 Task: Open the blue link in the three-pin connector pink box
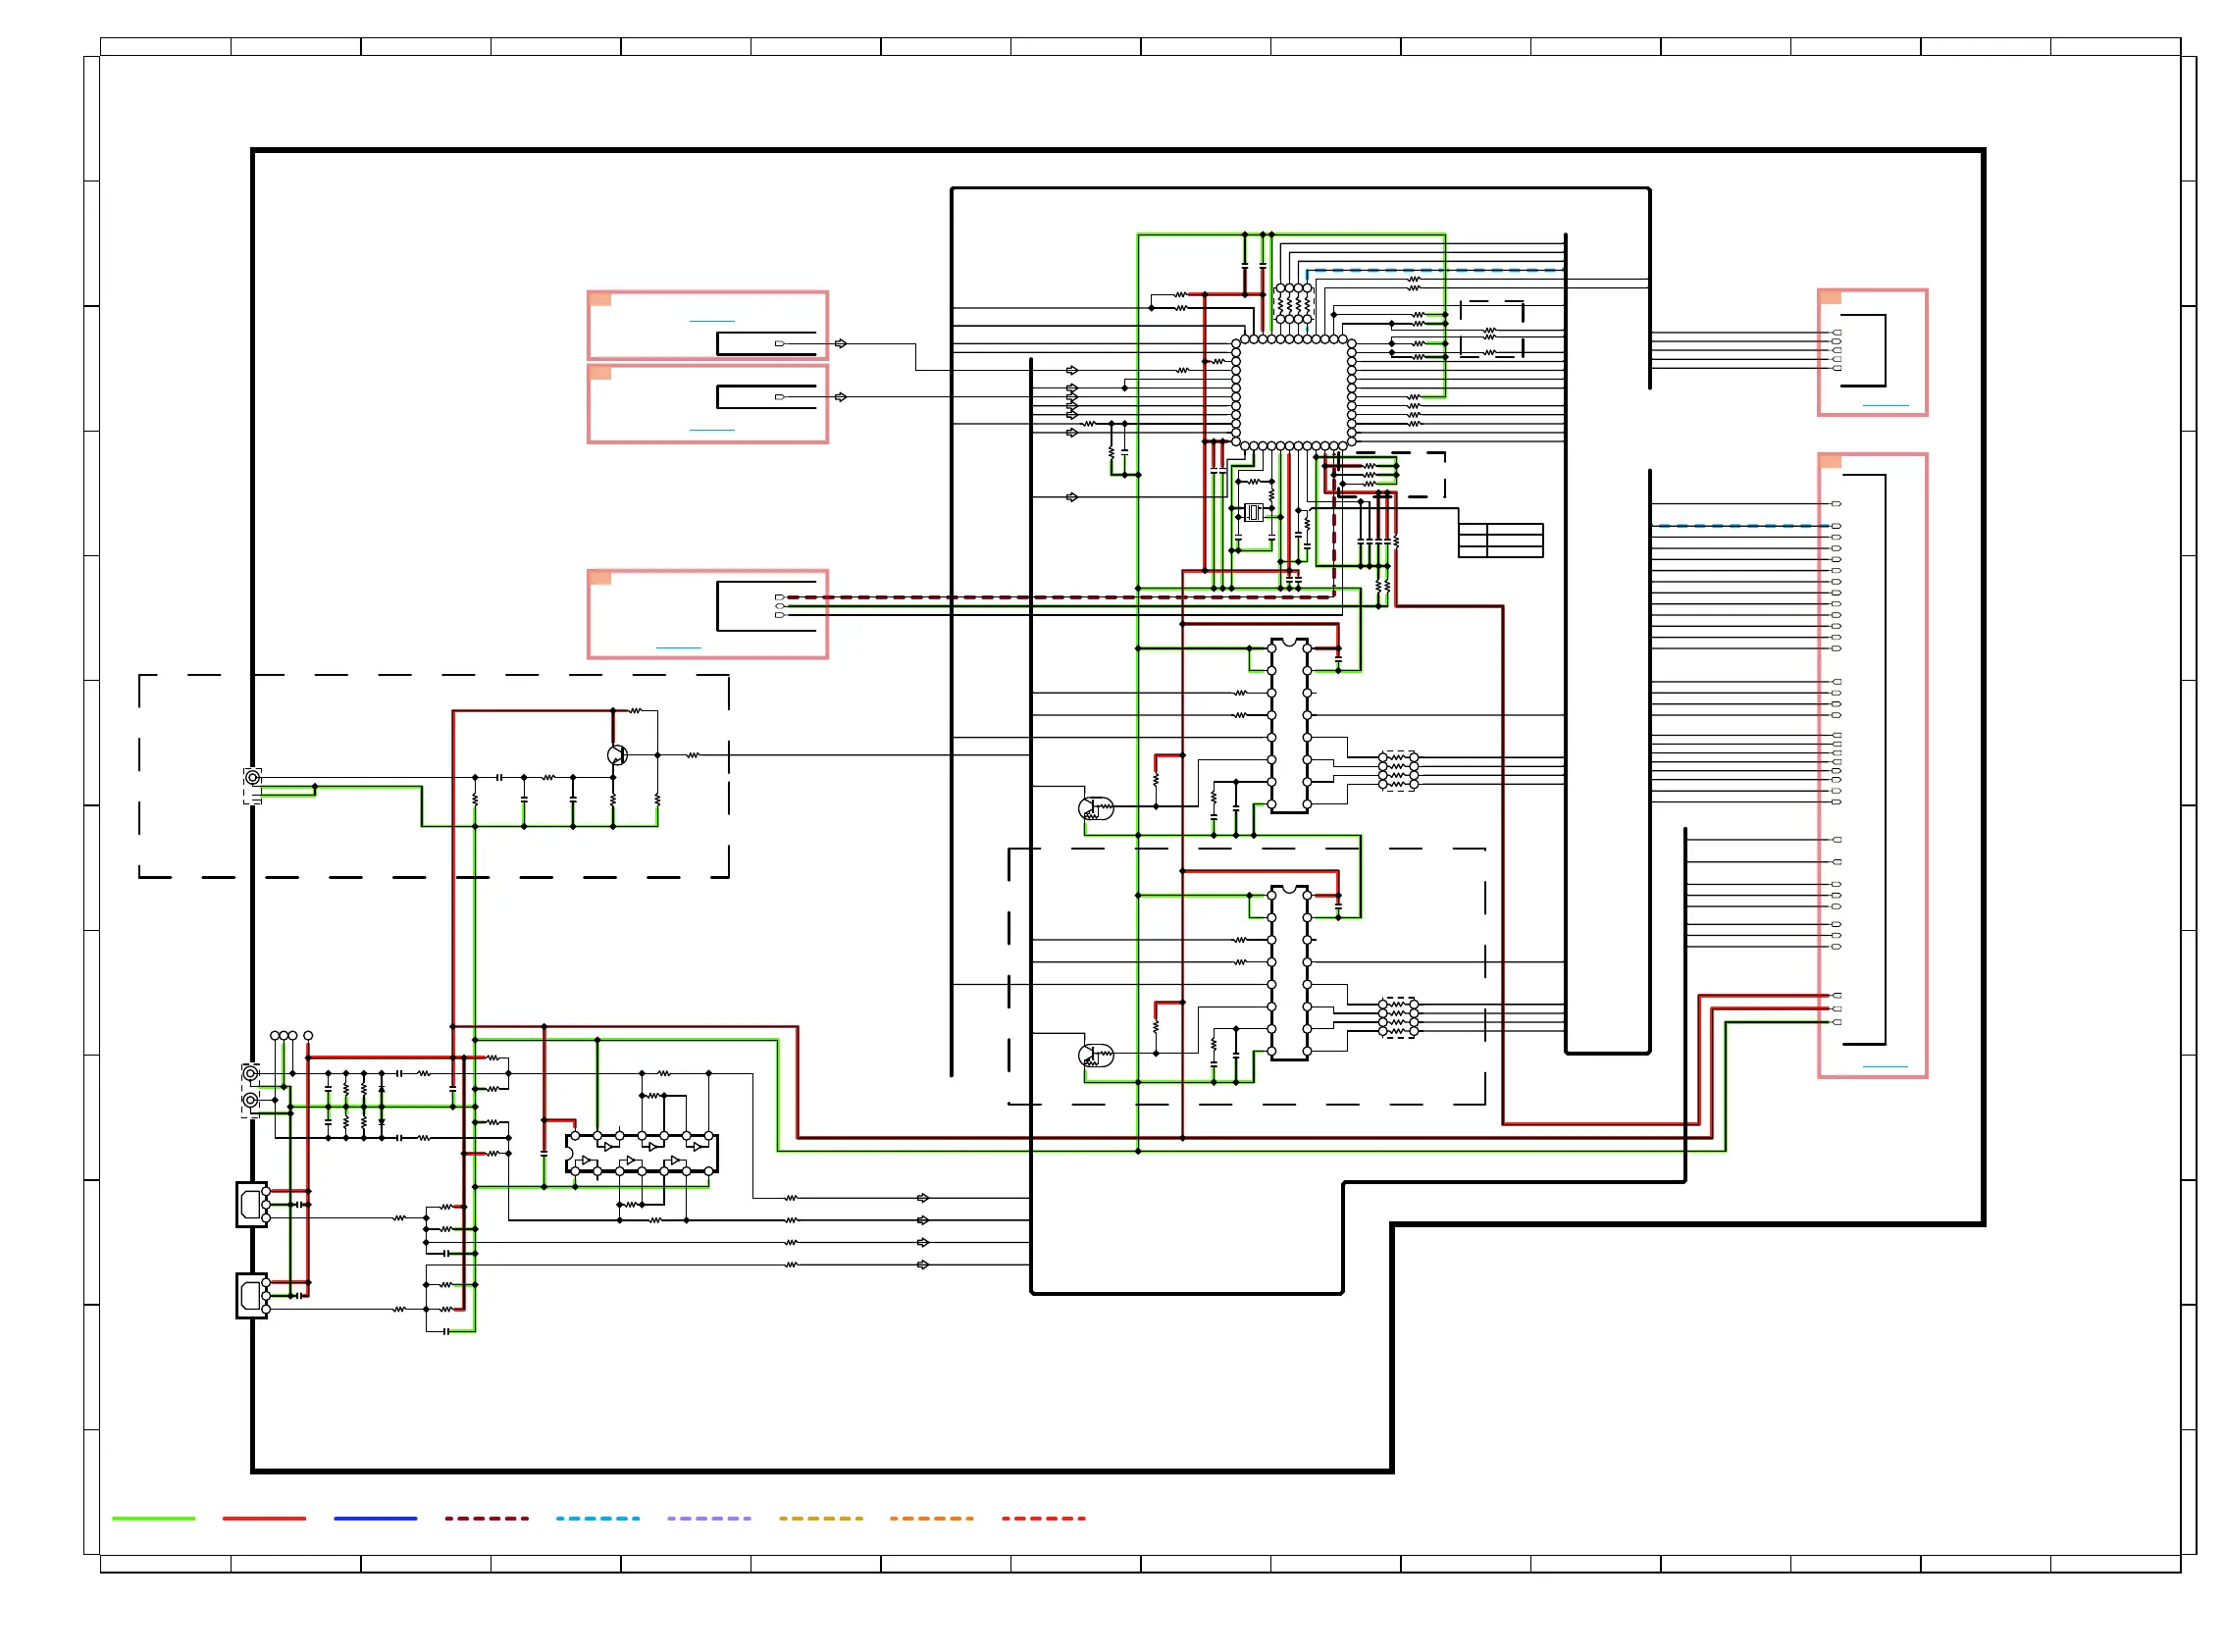pos(678,648)
